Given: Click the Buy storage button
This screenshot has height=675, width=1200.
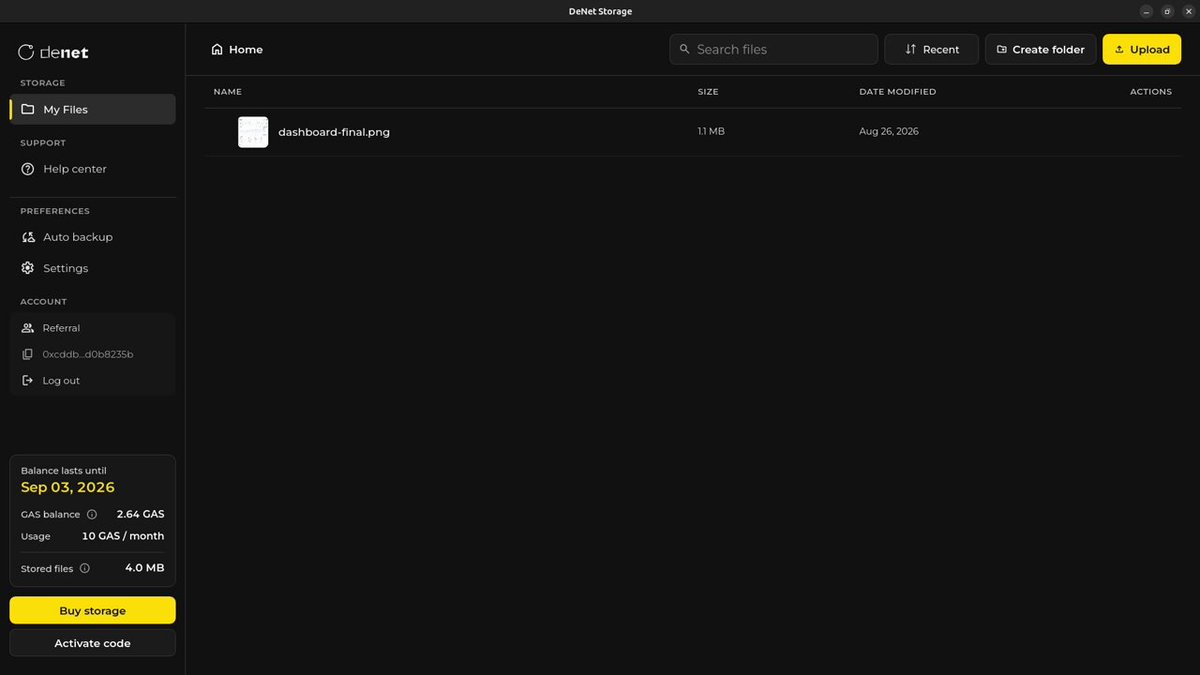Looking at the screenshot, I should pos(92,611).
